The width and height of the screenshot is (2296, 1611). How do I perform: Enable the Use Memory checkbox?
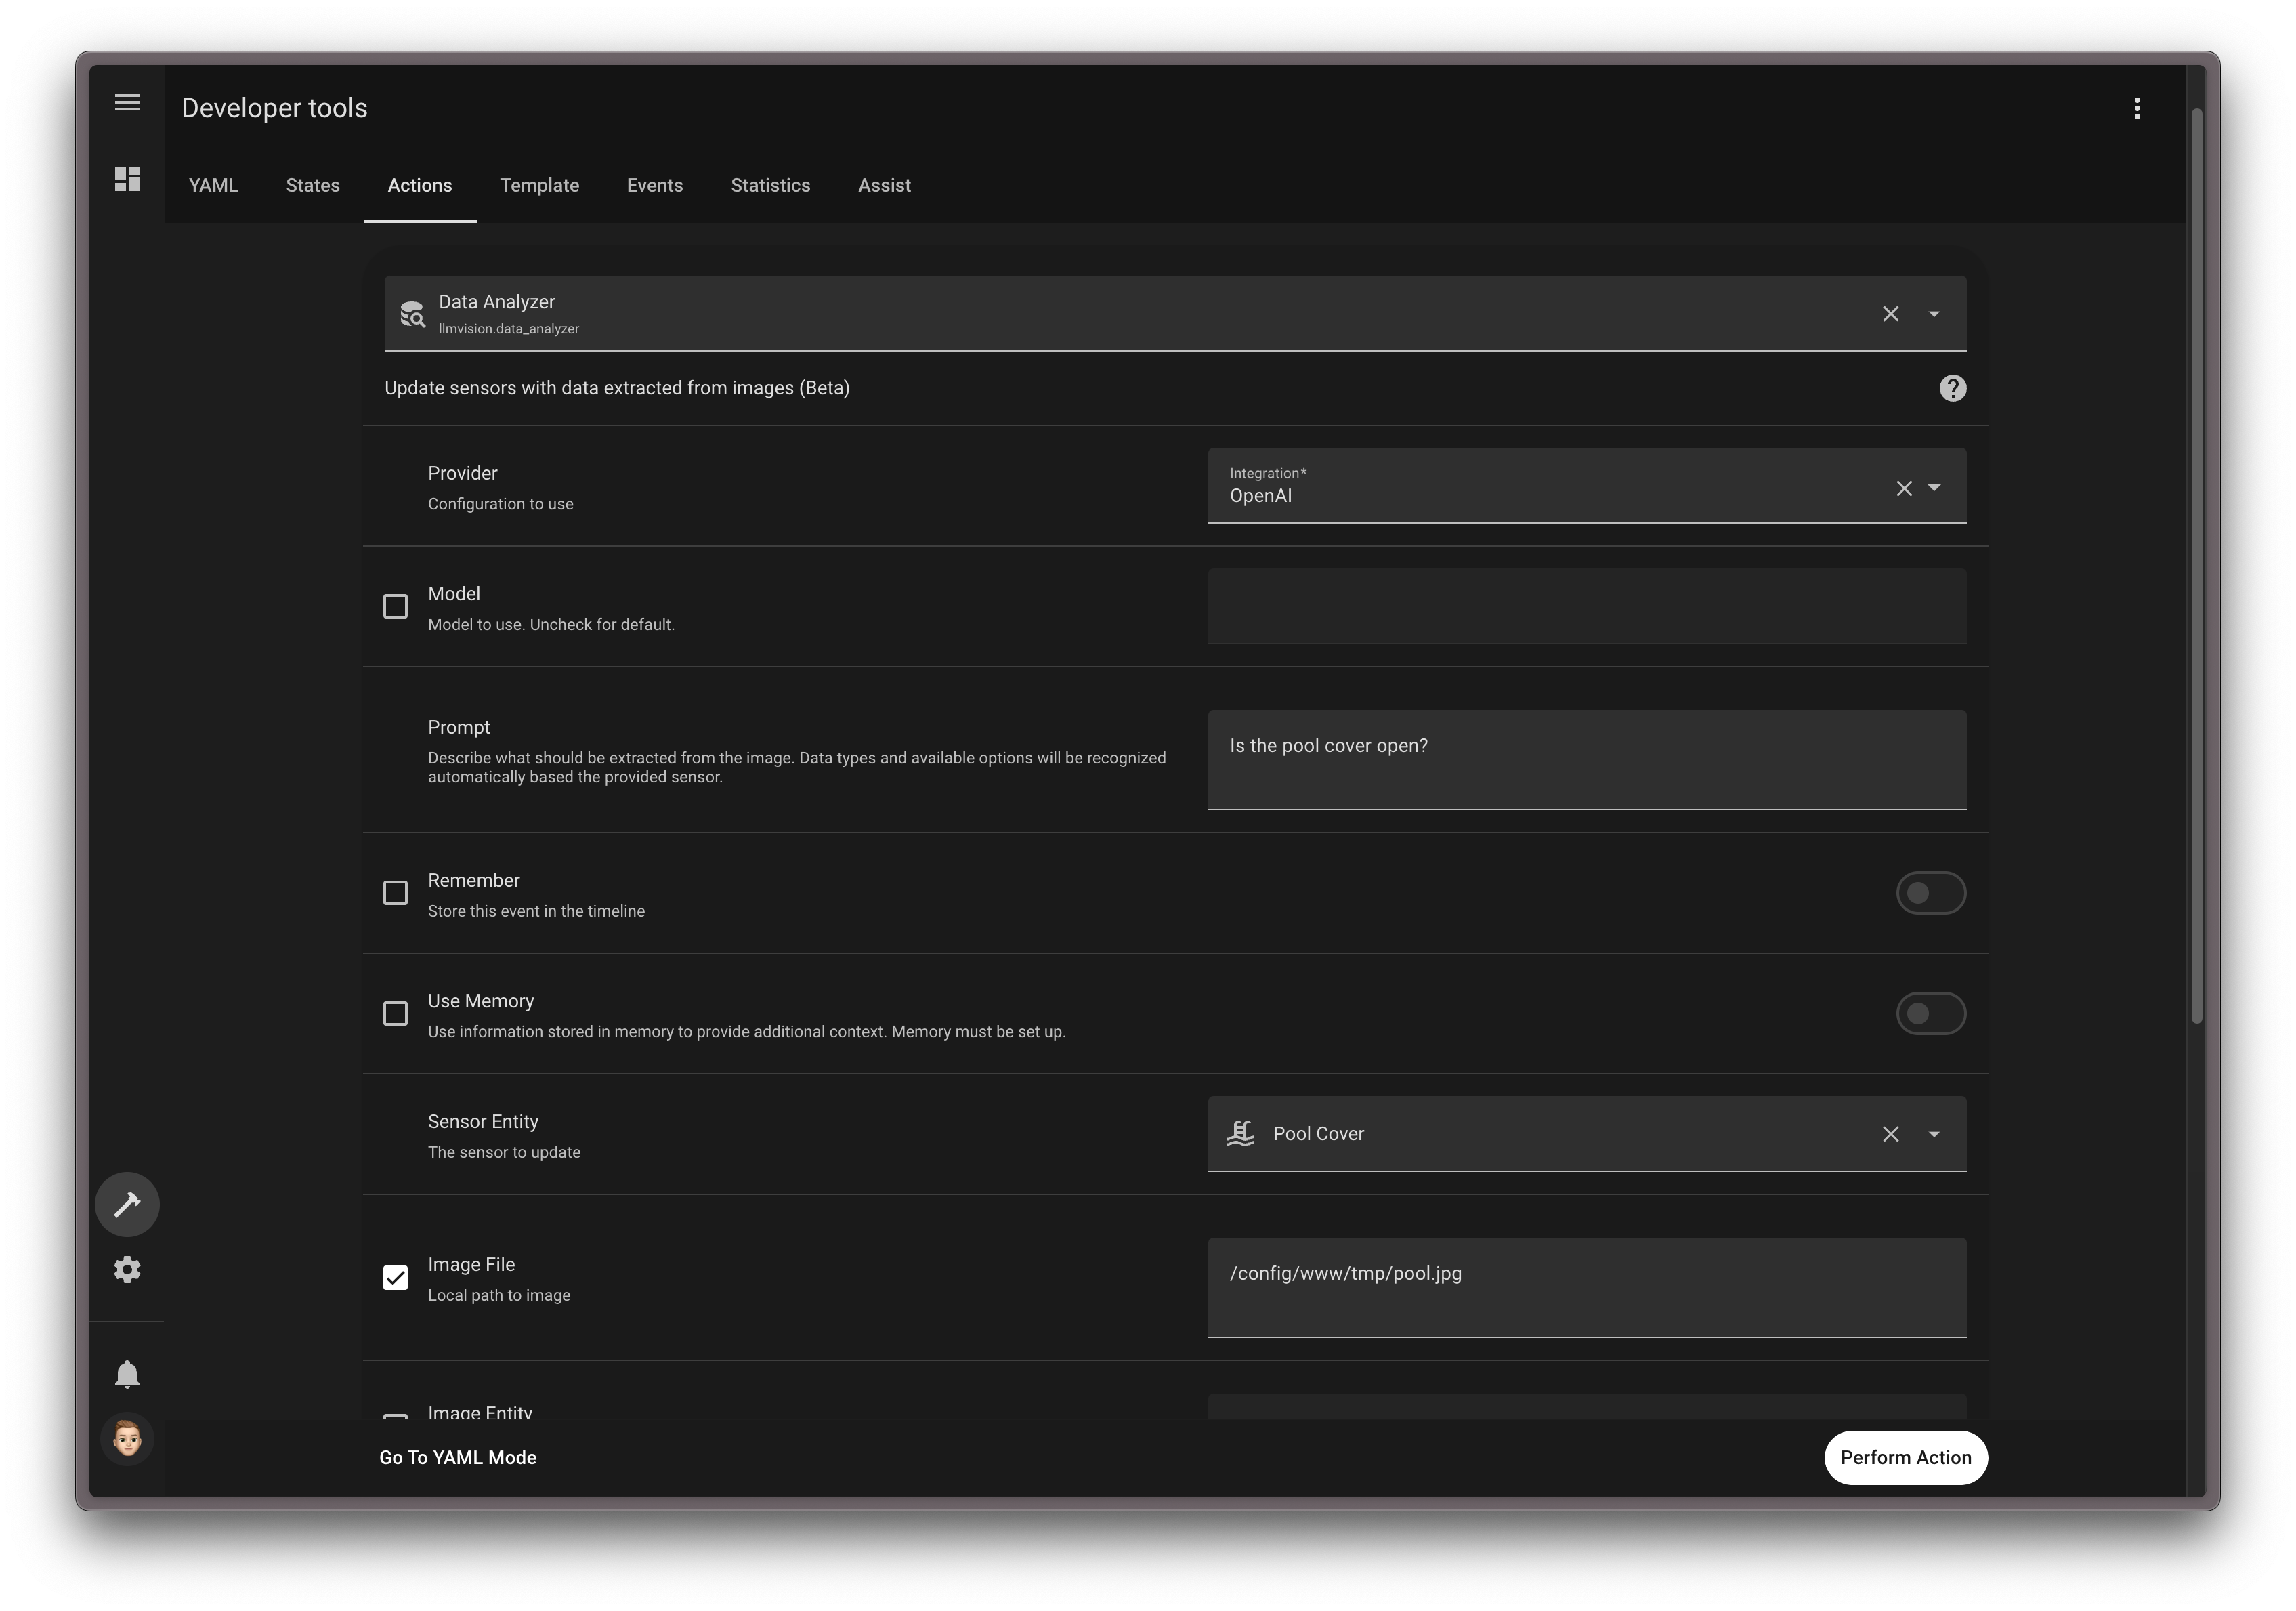[395, 1014]
